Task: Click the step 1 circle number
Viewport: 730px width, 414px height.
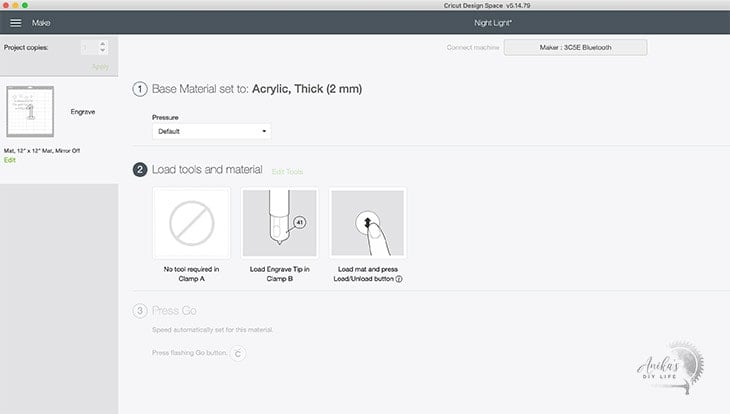Action: click(x=140, y=89)
